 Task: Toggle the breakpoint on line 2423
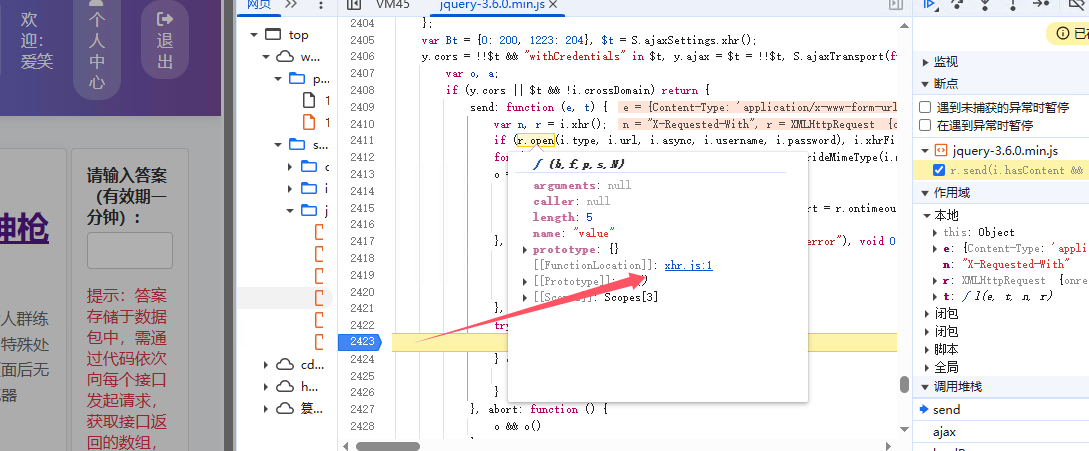click(360, 341)
